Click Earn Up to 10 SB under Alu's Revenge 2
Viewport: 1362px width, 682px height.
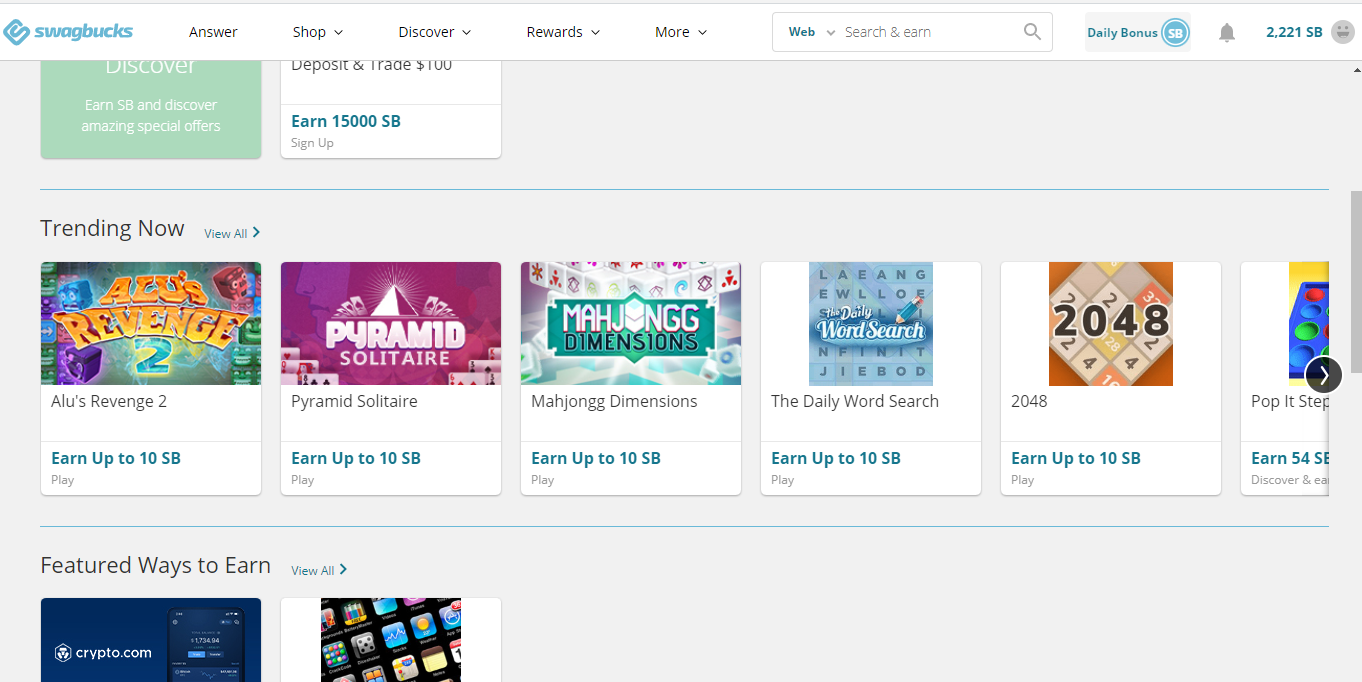(116, 458)
